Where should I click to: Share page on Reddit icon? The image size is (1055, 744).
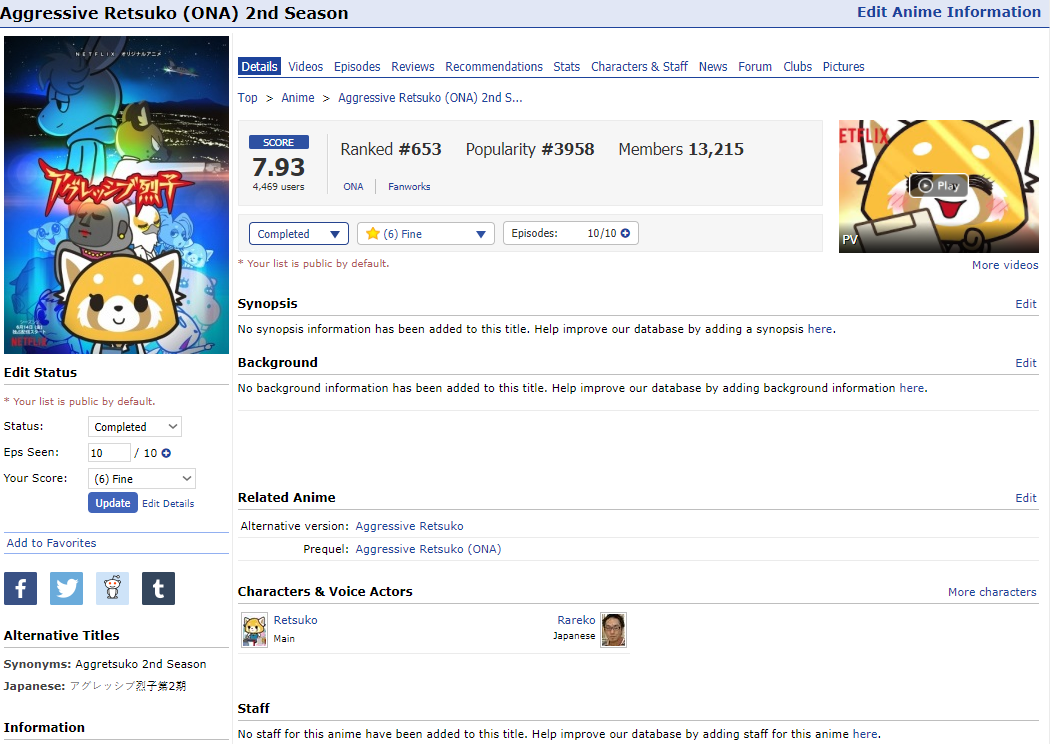tap(112, 589)
